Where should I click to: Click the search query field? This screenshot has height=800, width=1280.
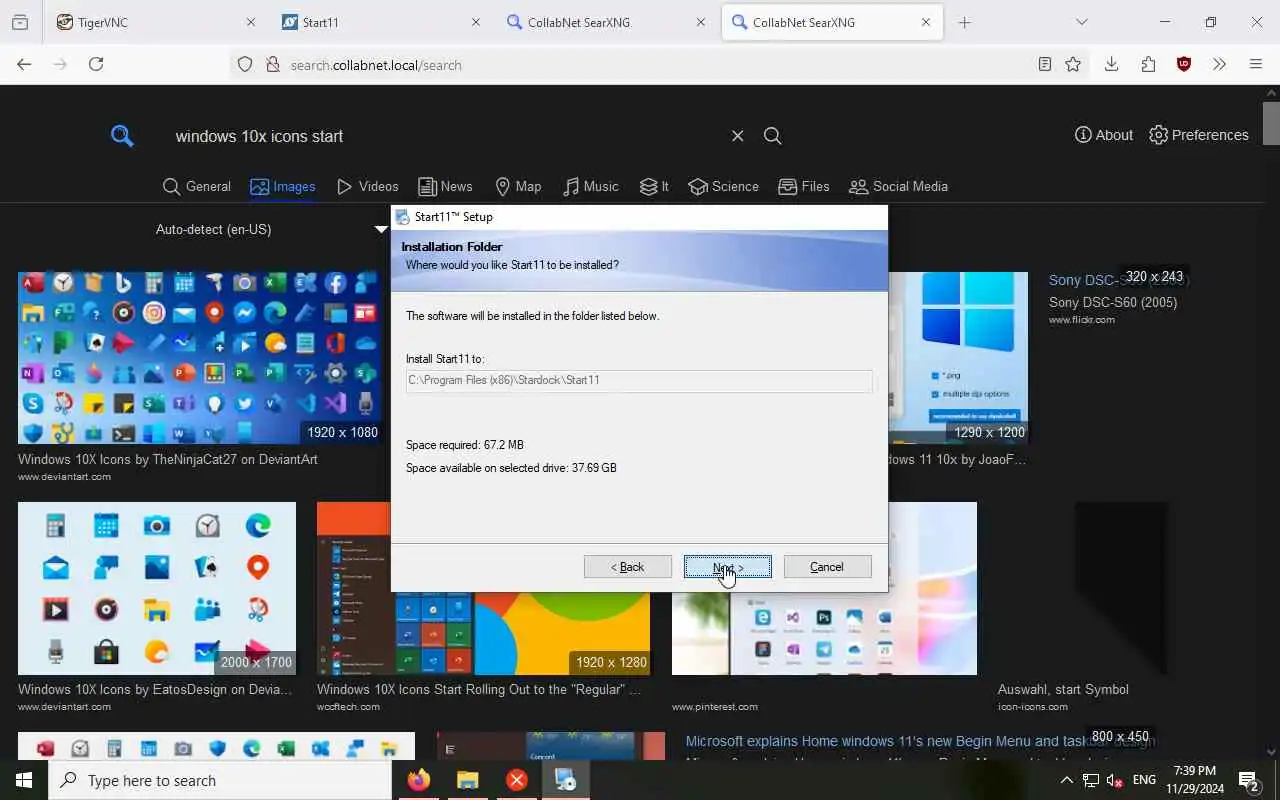445,136
